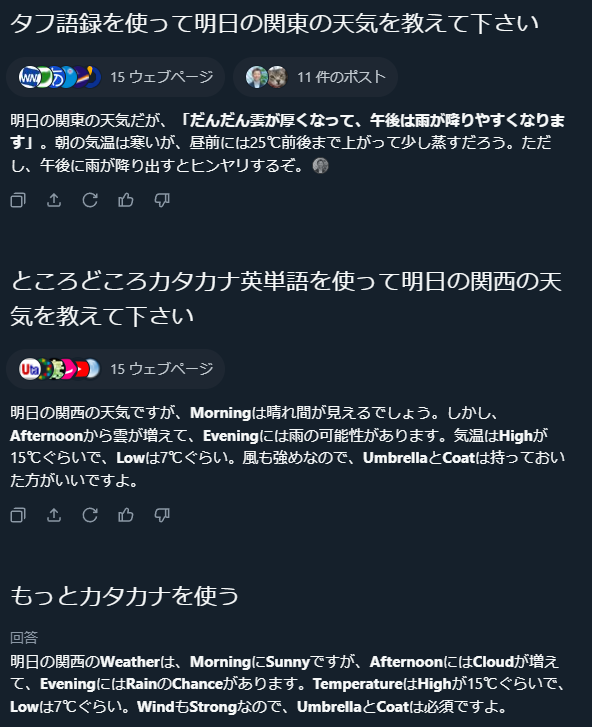Select the first question heading about タフ語録
Viewport: 592px width, 727px height.
pyautogui.click(x=274, y=23)
